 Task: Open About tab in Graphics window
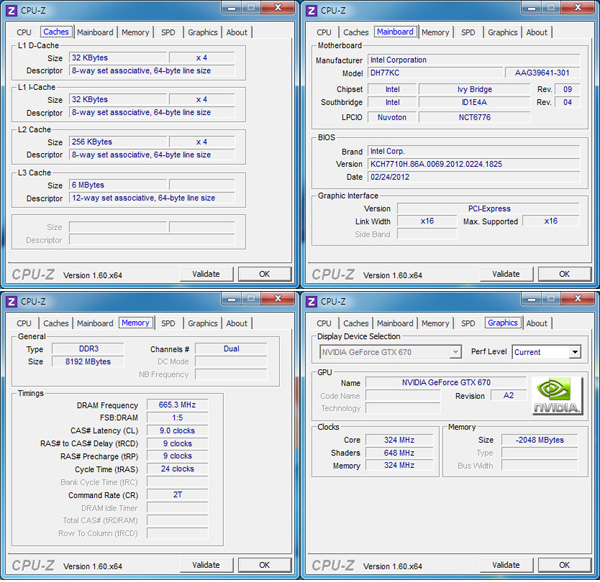[x=536, y=323]
